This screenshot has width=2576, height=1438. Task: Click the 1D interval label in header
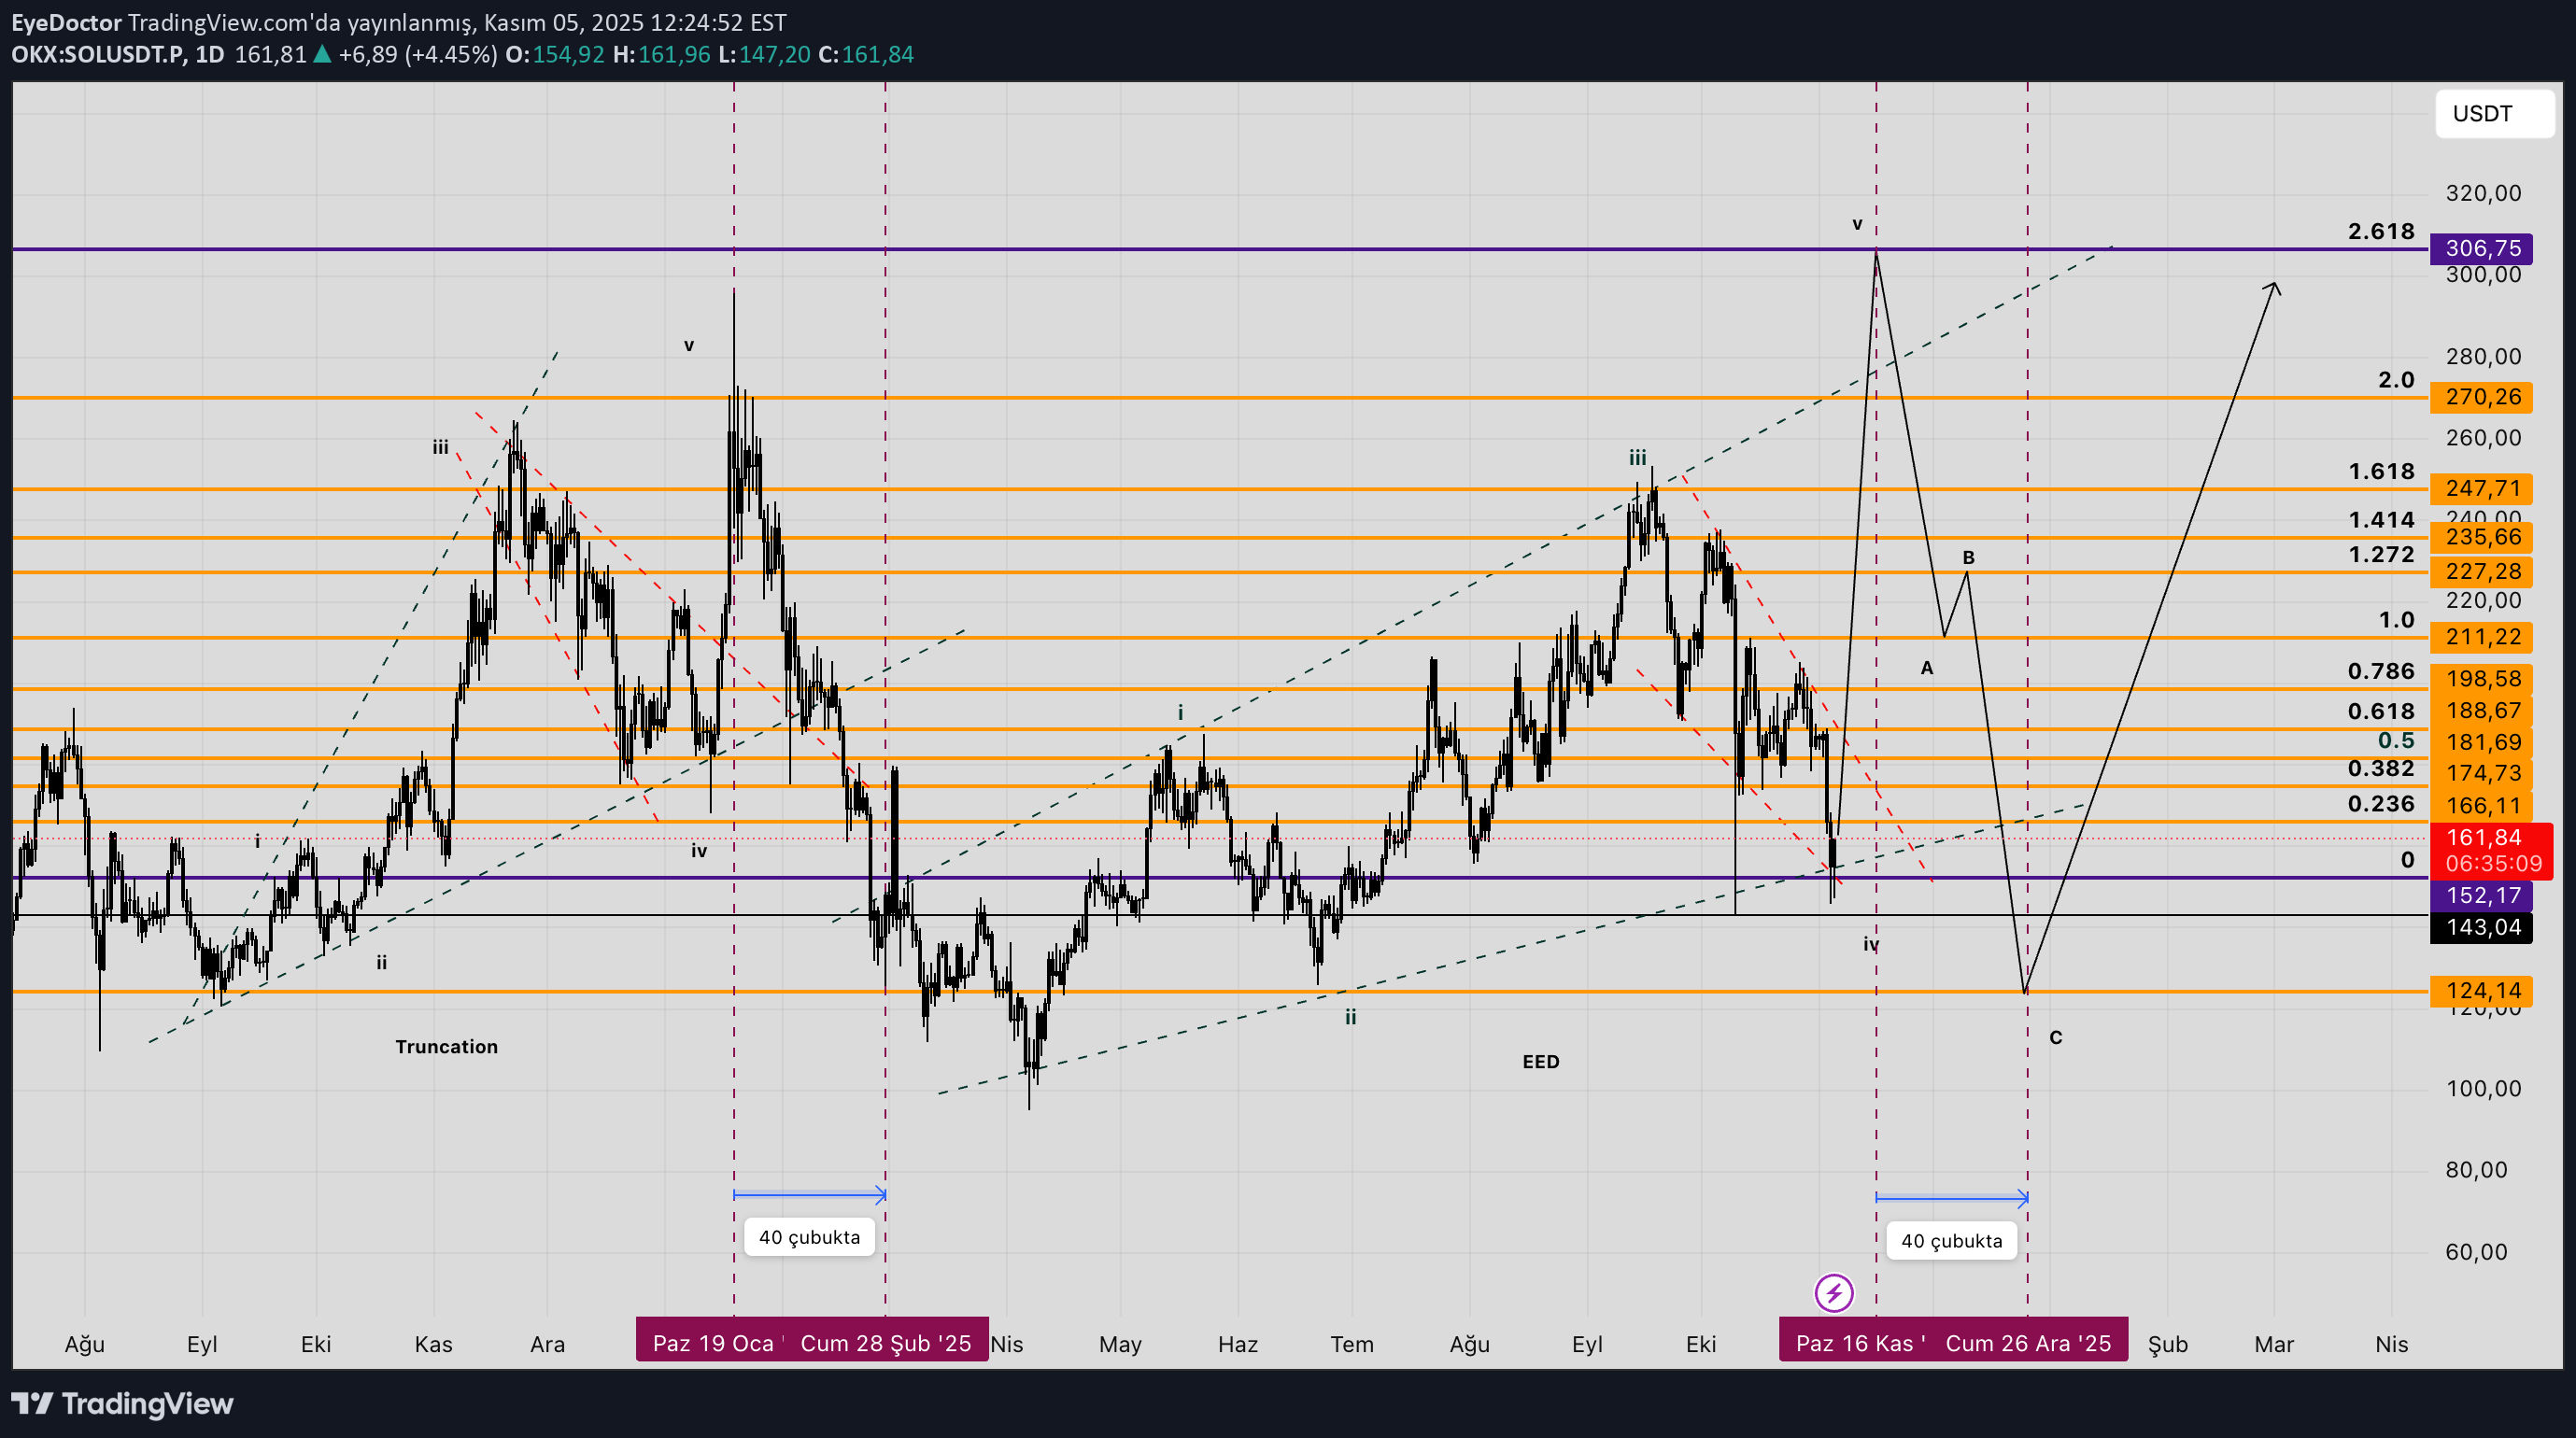(209, 54)
